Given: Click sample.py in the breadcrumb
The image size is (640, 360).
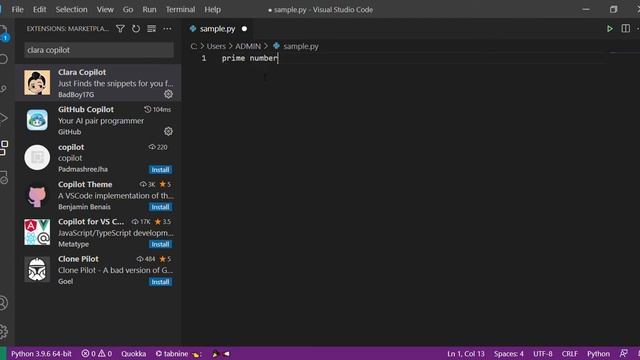Looking at the screenshot, I should 301,46.
